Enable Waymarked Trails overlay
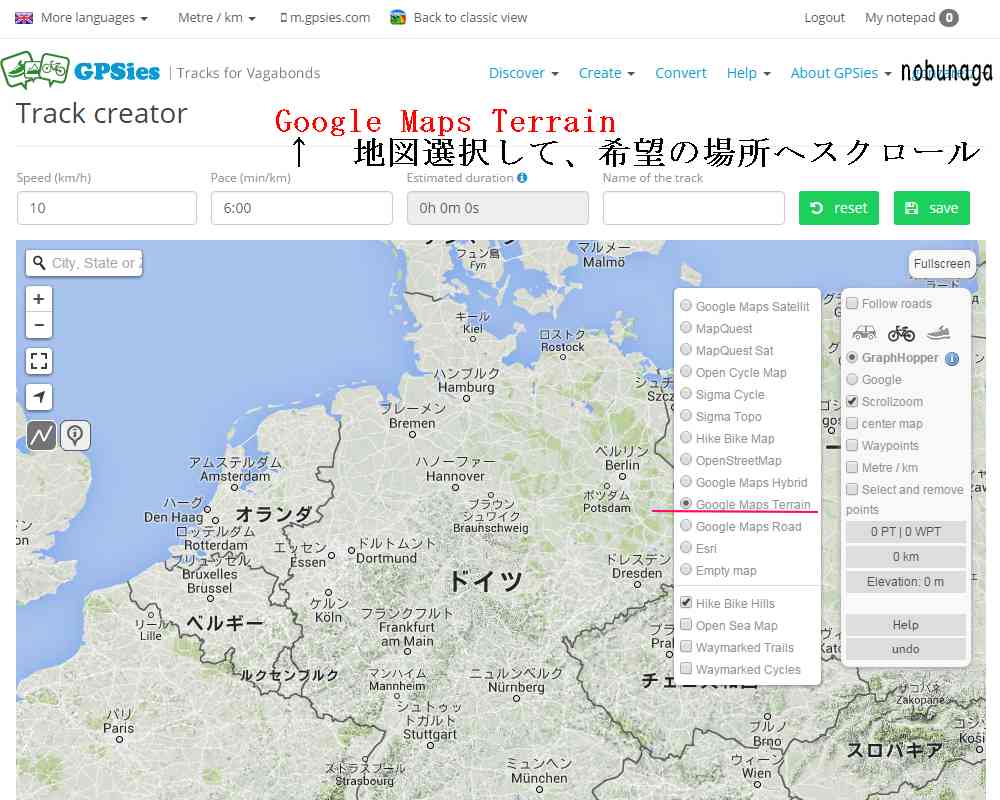1000x800 pixels. (686, 647)
